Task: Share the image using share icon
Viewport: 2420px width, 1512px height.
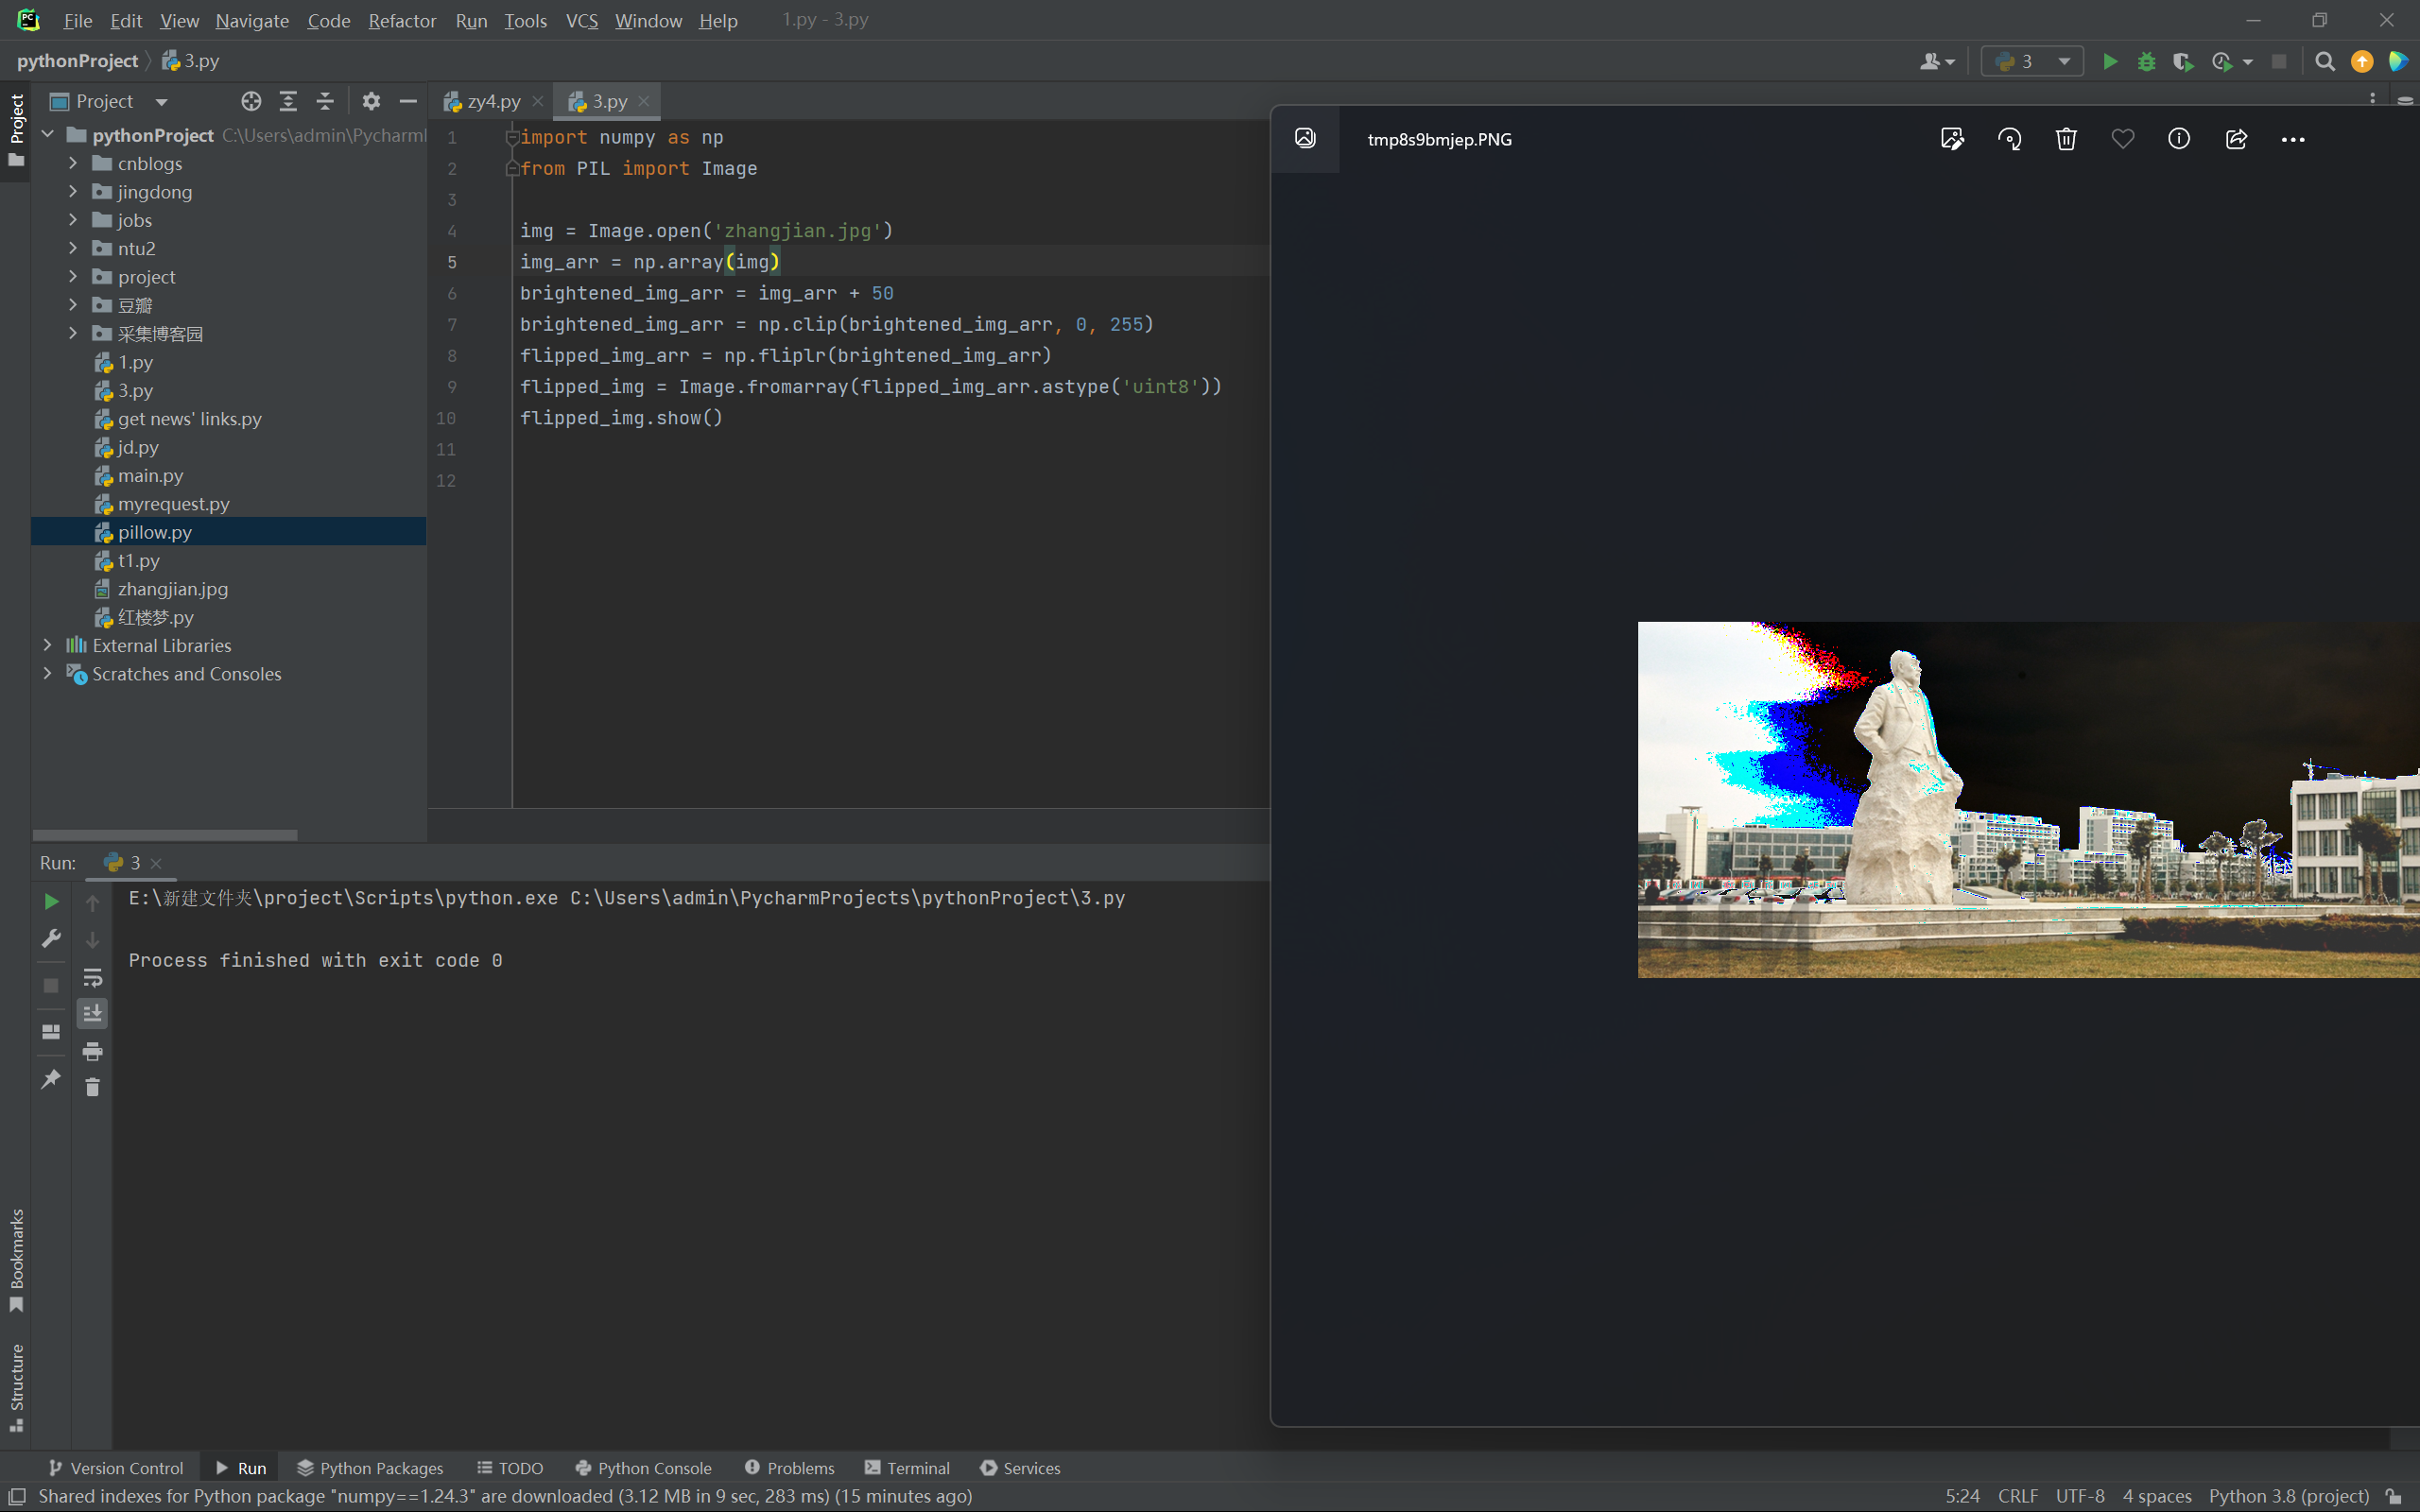Action: [x=2236, y=139]
